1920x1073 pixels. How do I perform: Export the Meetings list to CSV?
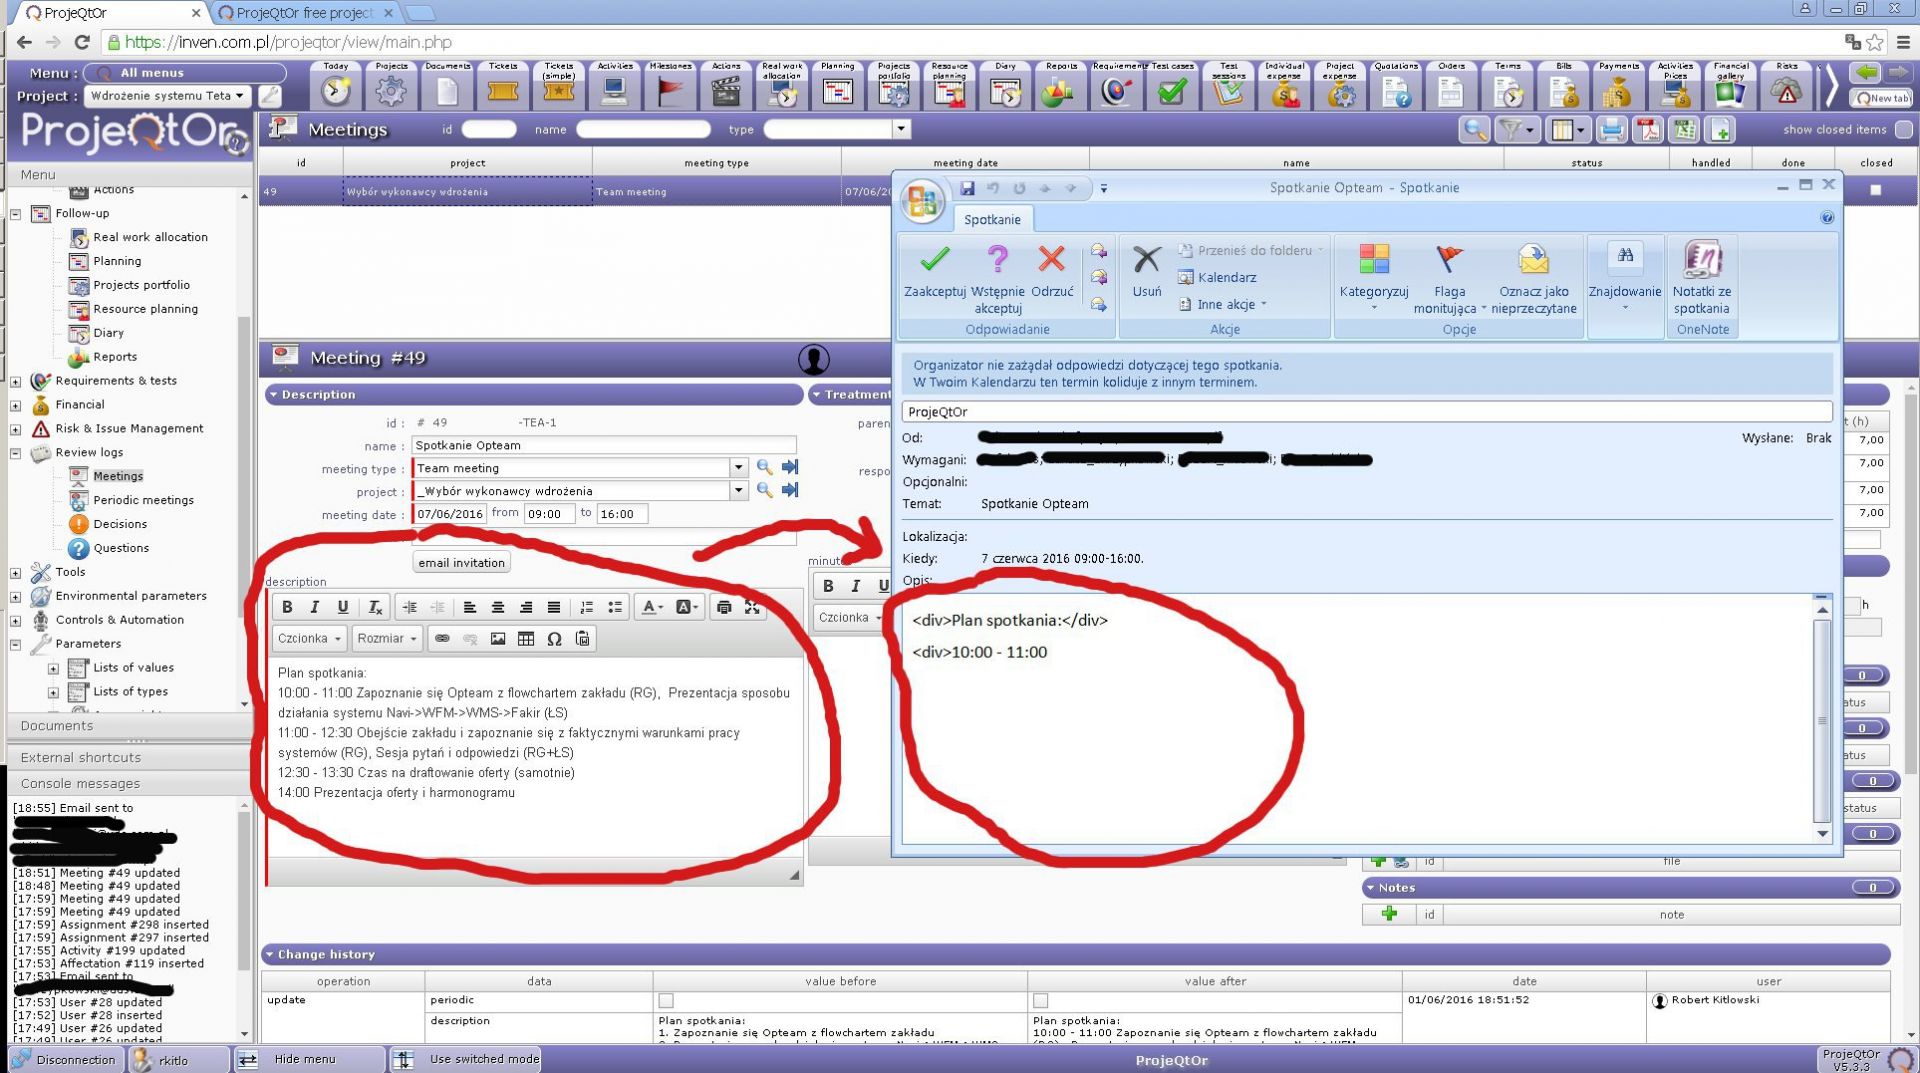1684,130
